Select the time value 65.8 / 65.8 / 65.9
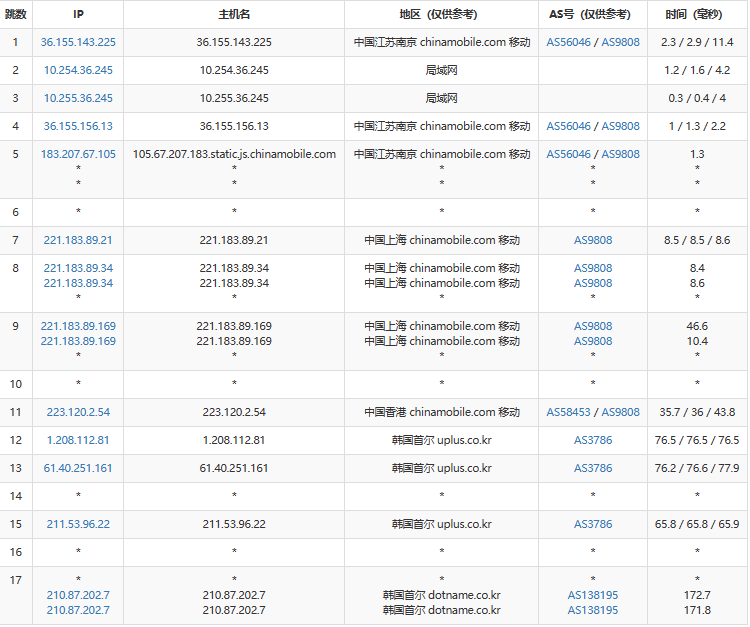750x627 pixels. click(697, 524)
